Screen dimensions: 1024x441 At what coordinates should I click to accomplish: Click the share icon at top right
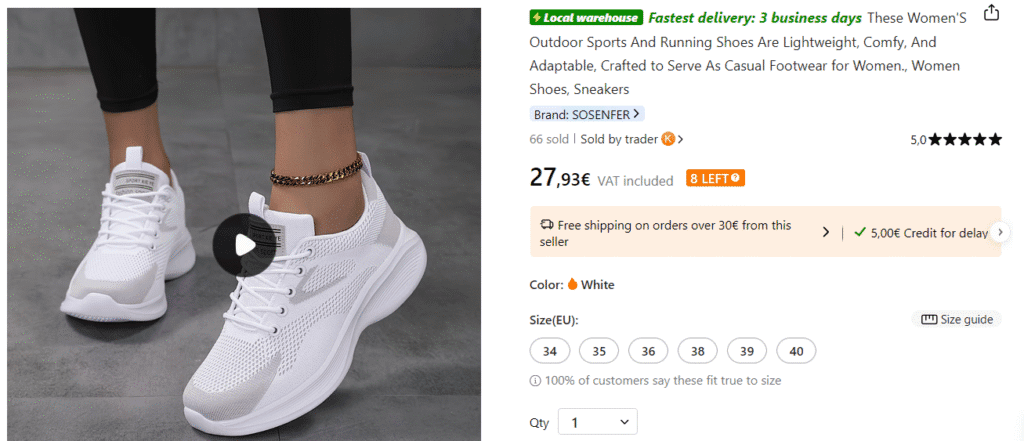[x=991, y=13]
